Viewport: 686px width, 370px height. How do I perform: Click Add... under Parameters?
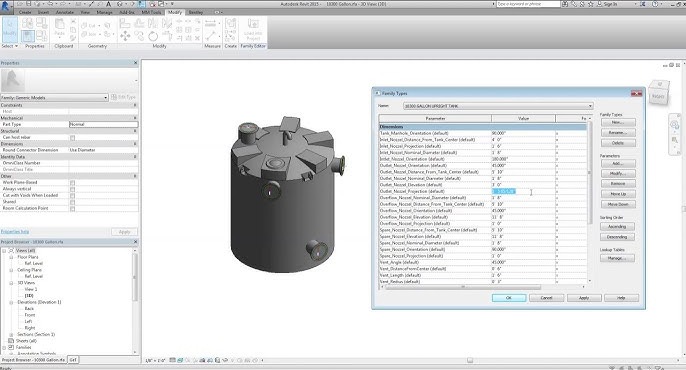[x=618, y=163]
